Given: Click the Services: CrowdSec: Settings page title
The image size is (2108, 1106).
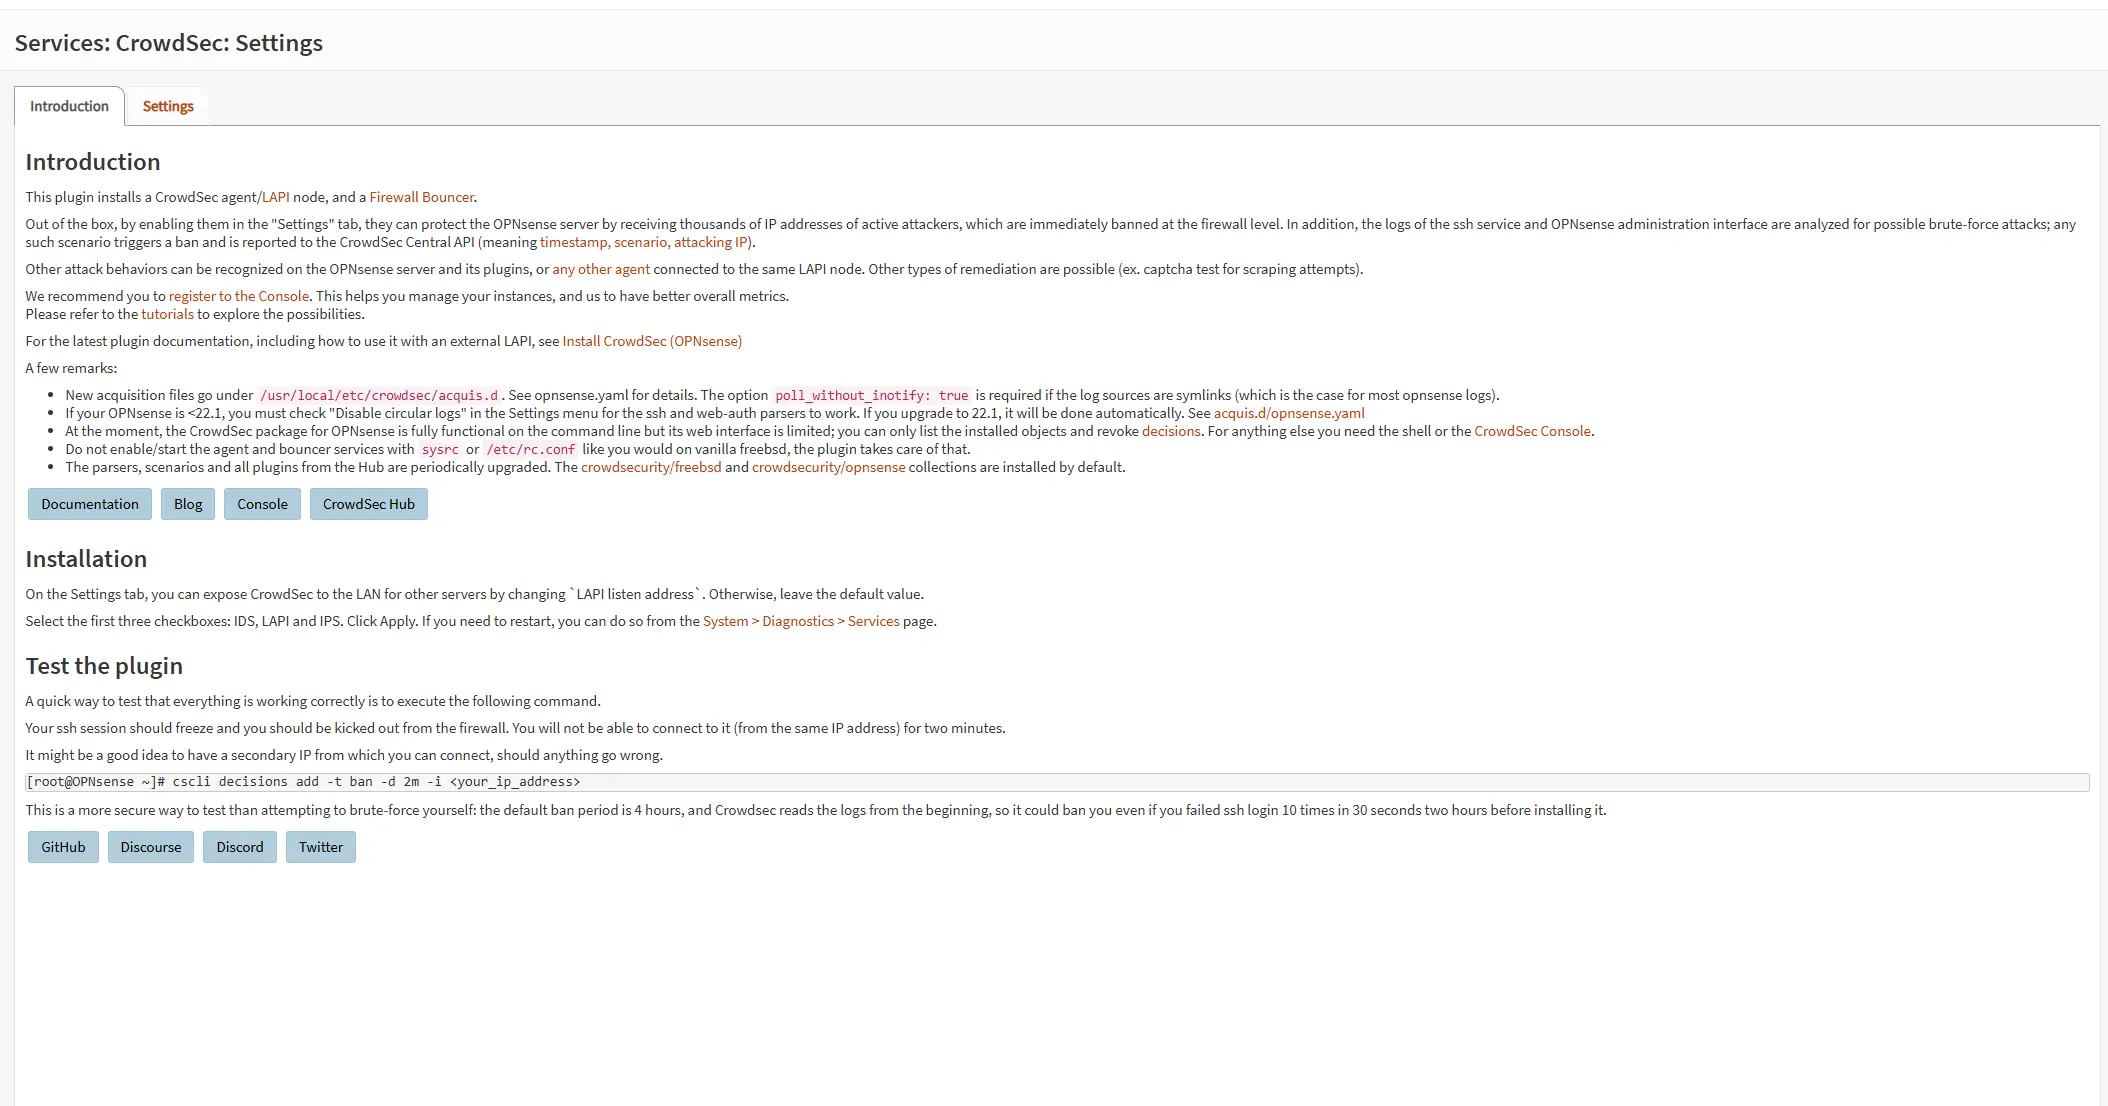Looking at the screenshot, I should (169, 43).
